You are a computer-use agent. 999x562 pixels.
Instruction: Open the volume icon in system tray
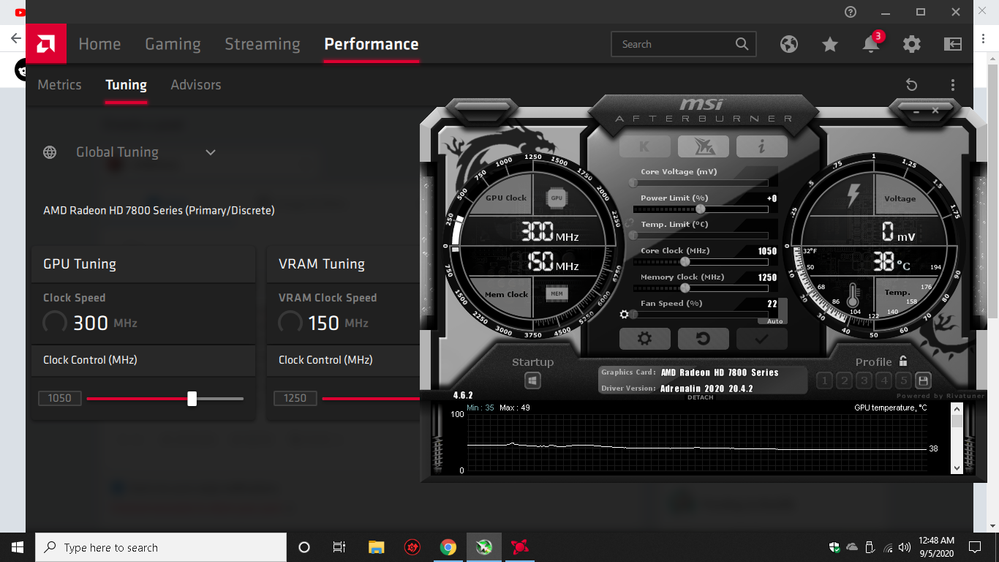point(905,547)
